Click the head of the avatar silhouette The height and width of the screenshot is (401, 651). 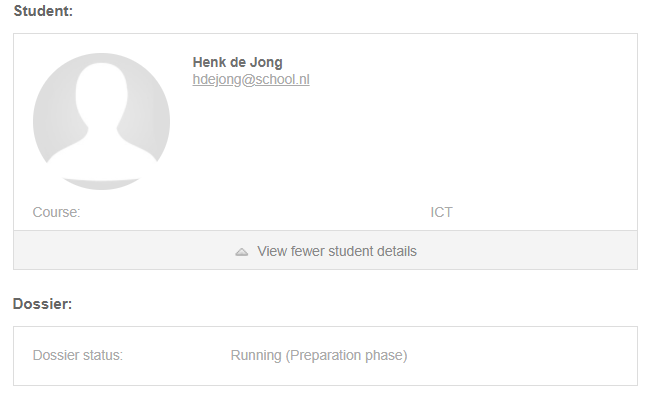tap(101, 93)
